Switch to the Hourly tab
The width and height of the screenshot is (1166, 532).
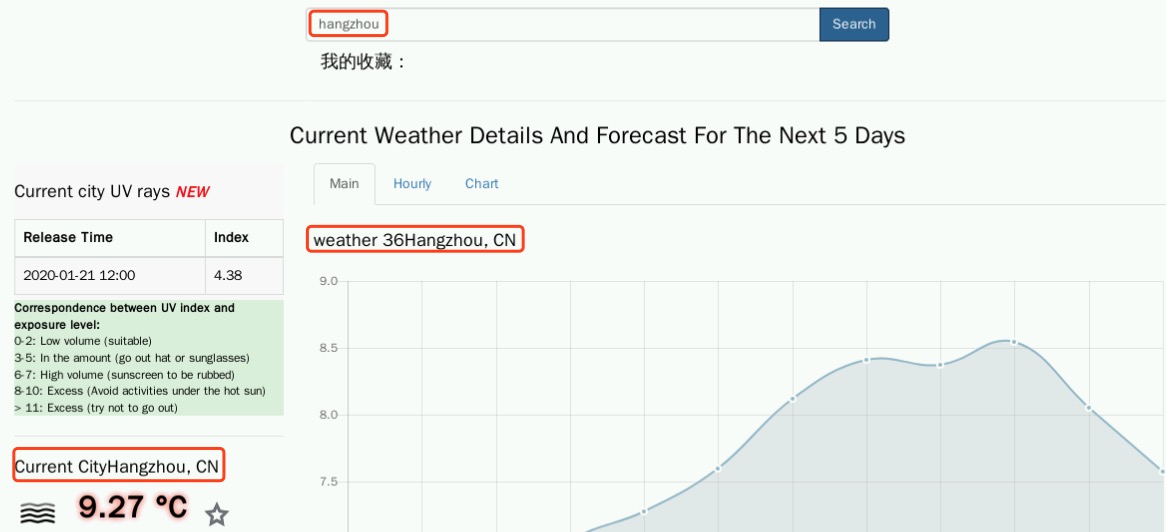(x=412, y=184)
